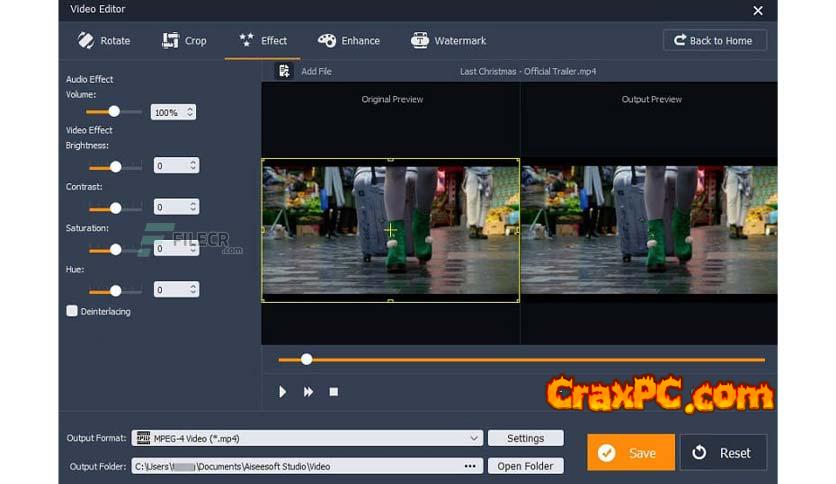This screenshot has height=484, width=836.
Task: Close the Video Editor window
Action: tap(758, 10)
